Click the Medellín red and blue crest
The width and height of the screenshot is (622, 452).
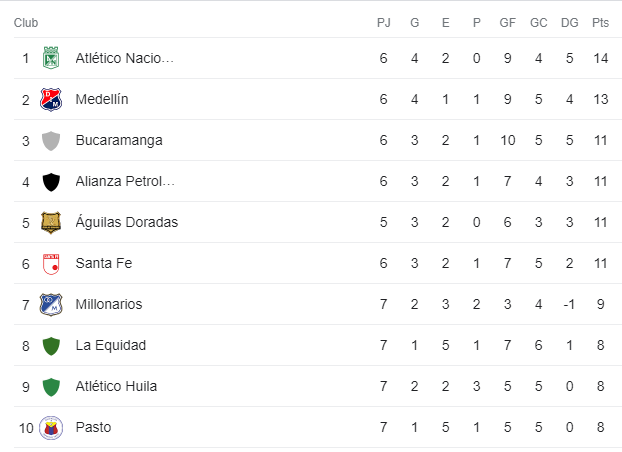pyautogui.click(x=51, y=99)
